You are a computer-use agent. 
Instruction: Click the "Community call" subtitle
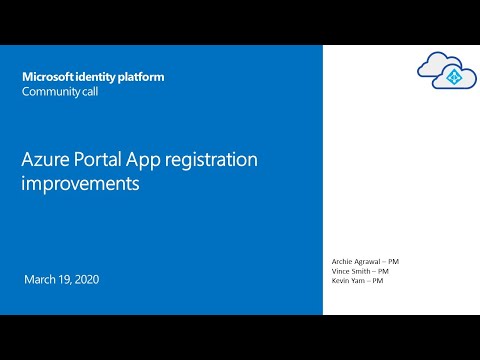(x=60, y=91)
